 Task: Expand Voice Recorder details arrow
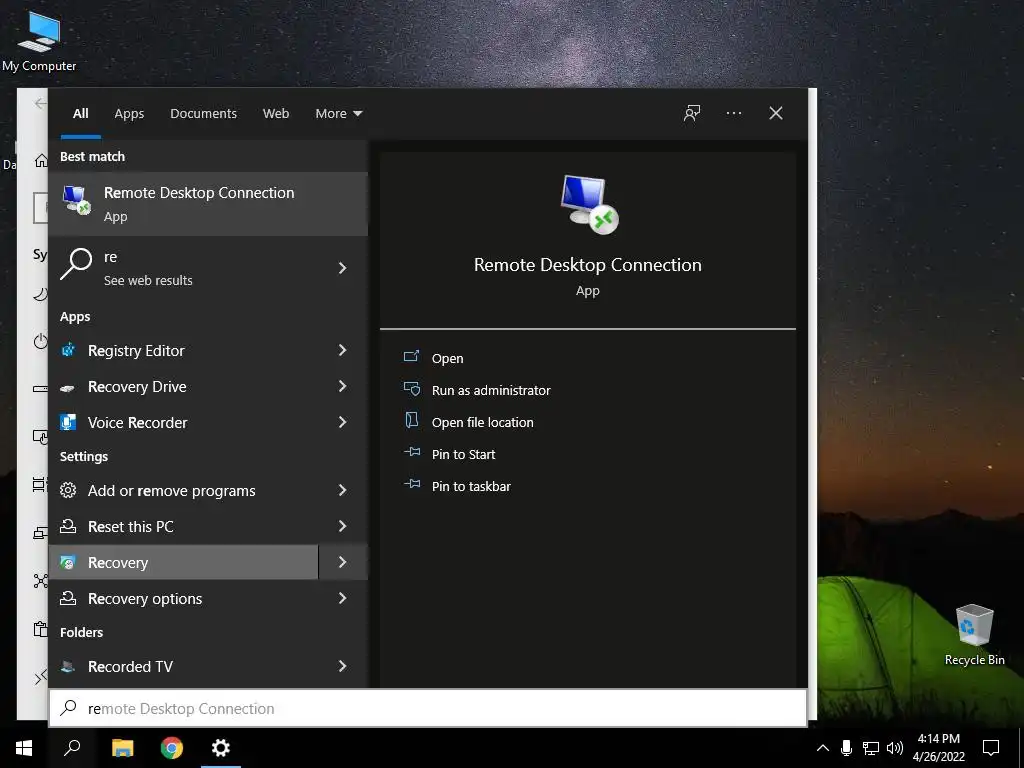tap(342, 423)
